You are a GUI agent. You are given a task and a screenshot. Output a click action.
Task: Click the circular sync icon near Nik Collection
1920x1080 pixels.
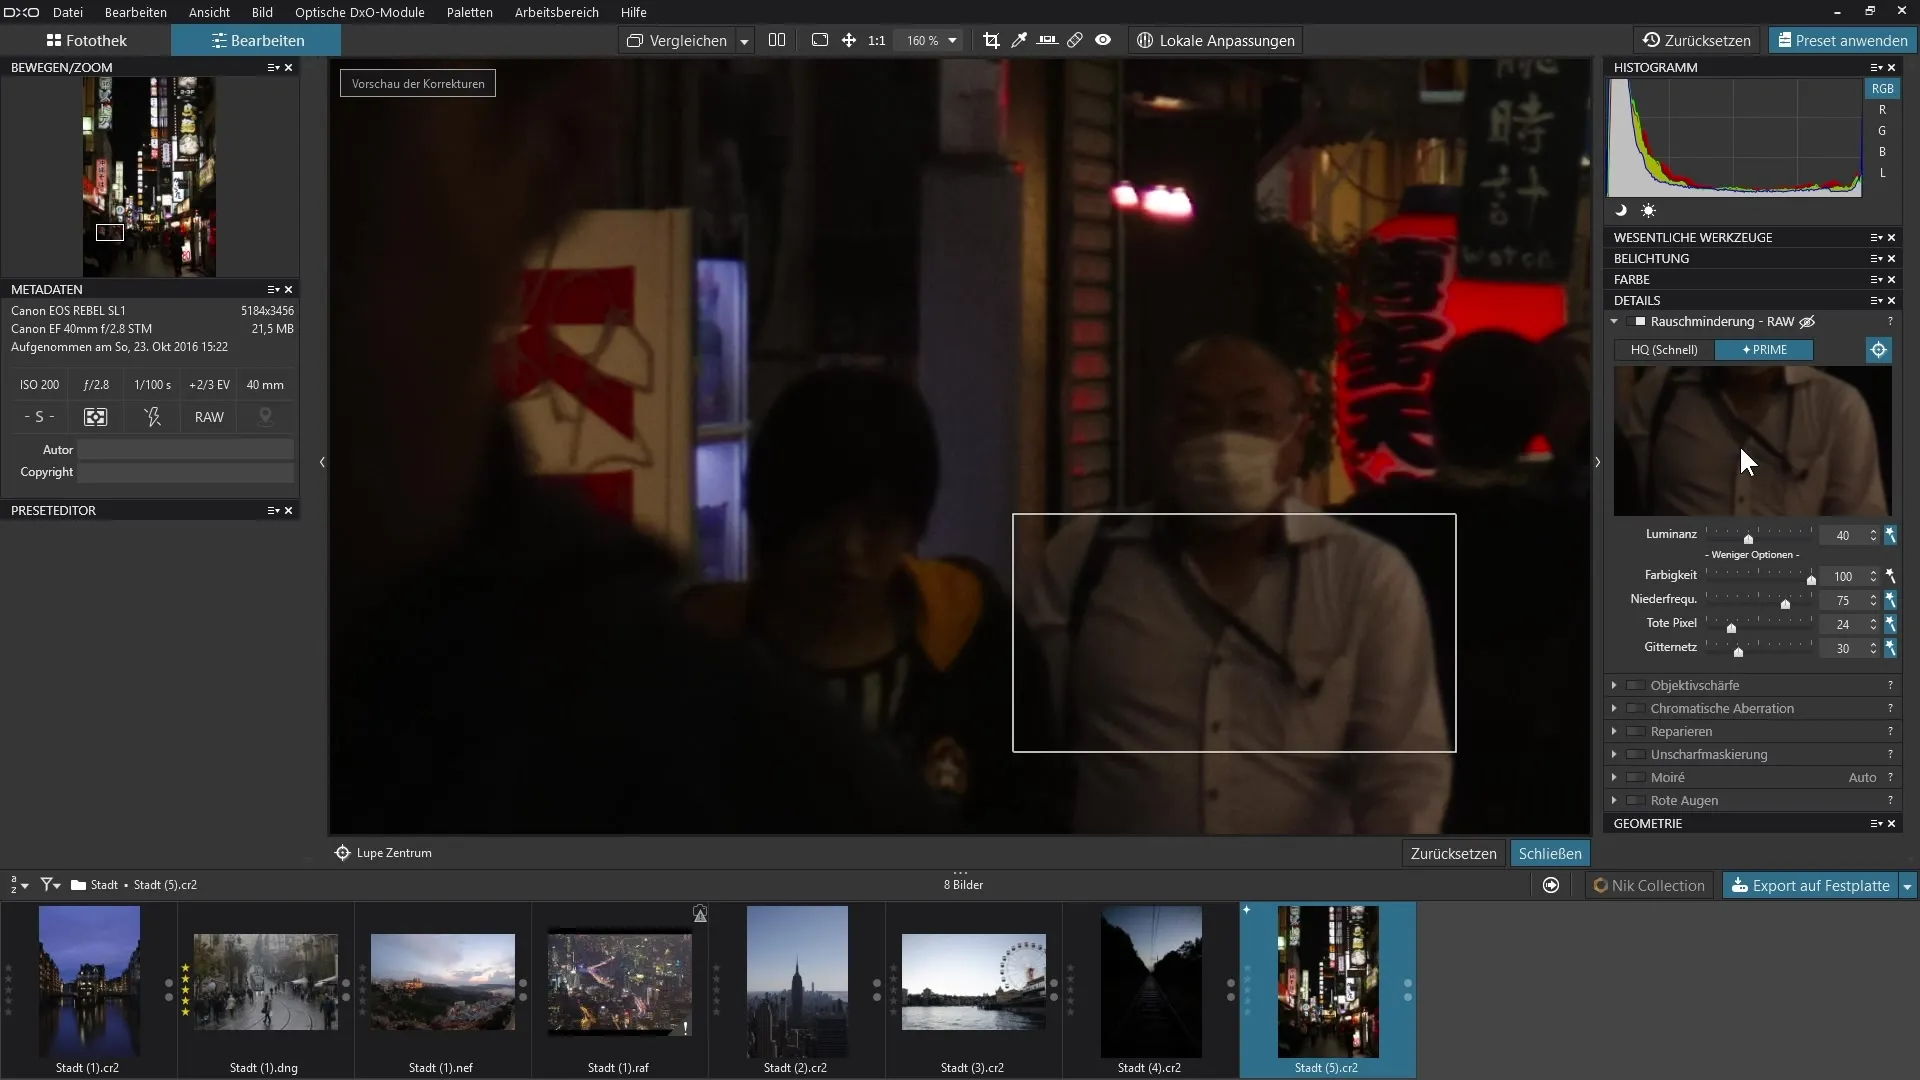click(1551, 885)
